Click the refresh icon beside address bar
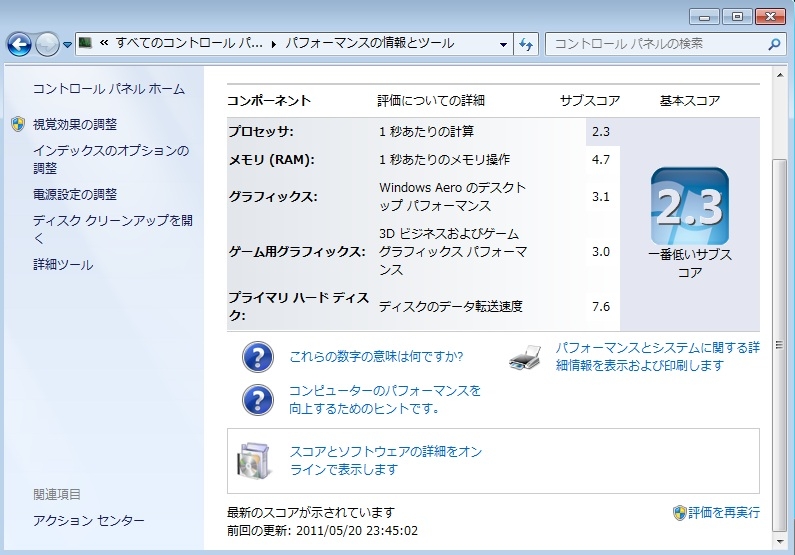 [x=528, y=44]
